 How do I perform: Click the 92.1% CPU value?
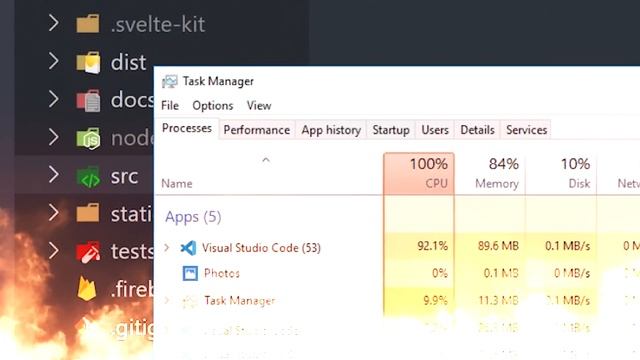point(432,246)
